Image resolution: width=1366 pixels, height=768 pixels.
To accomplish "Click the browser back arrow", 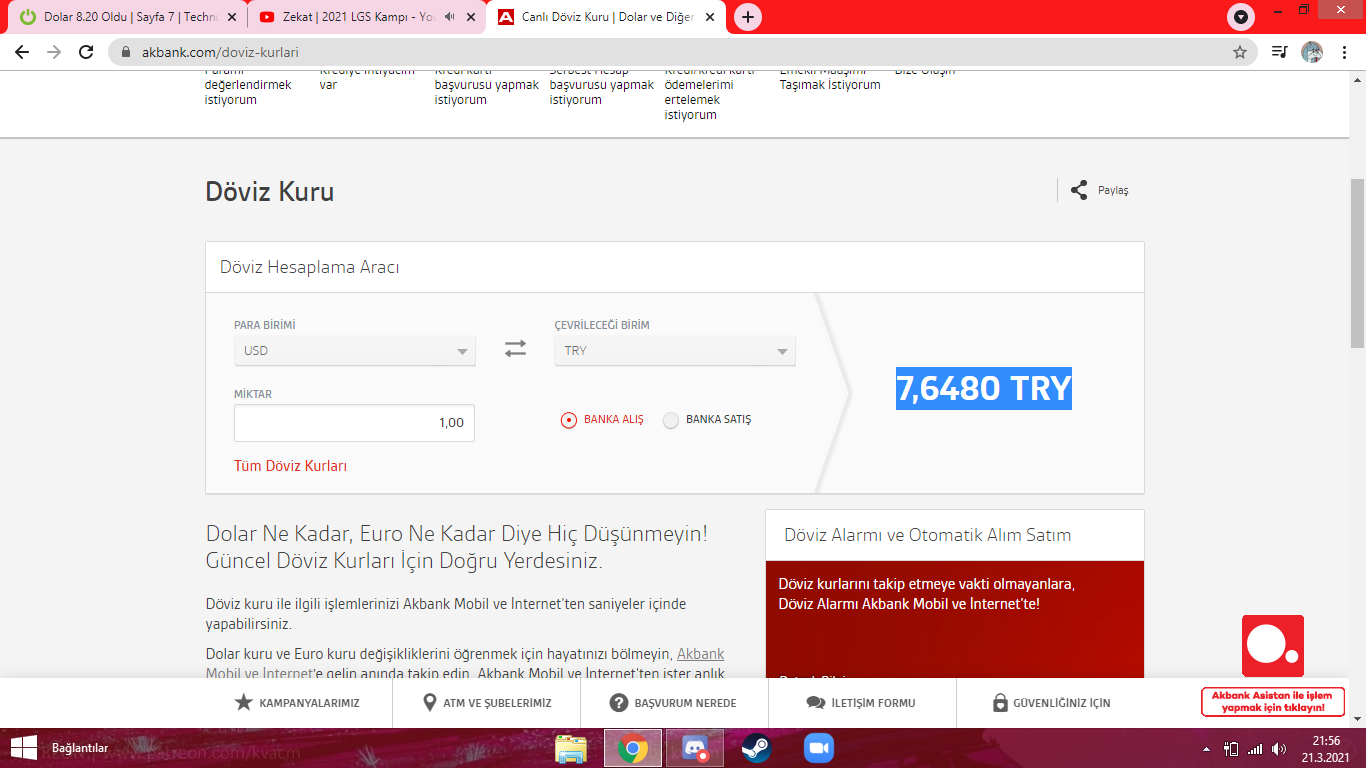I will point(22,52).
